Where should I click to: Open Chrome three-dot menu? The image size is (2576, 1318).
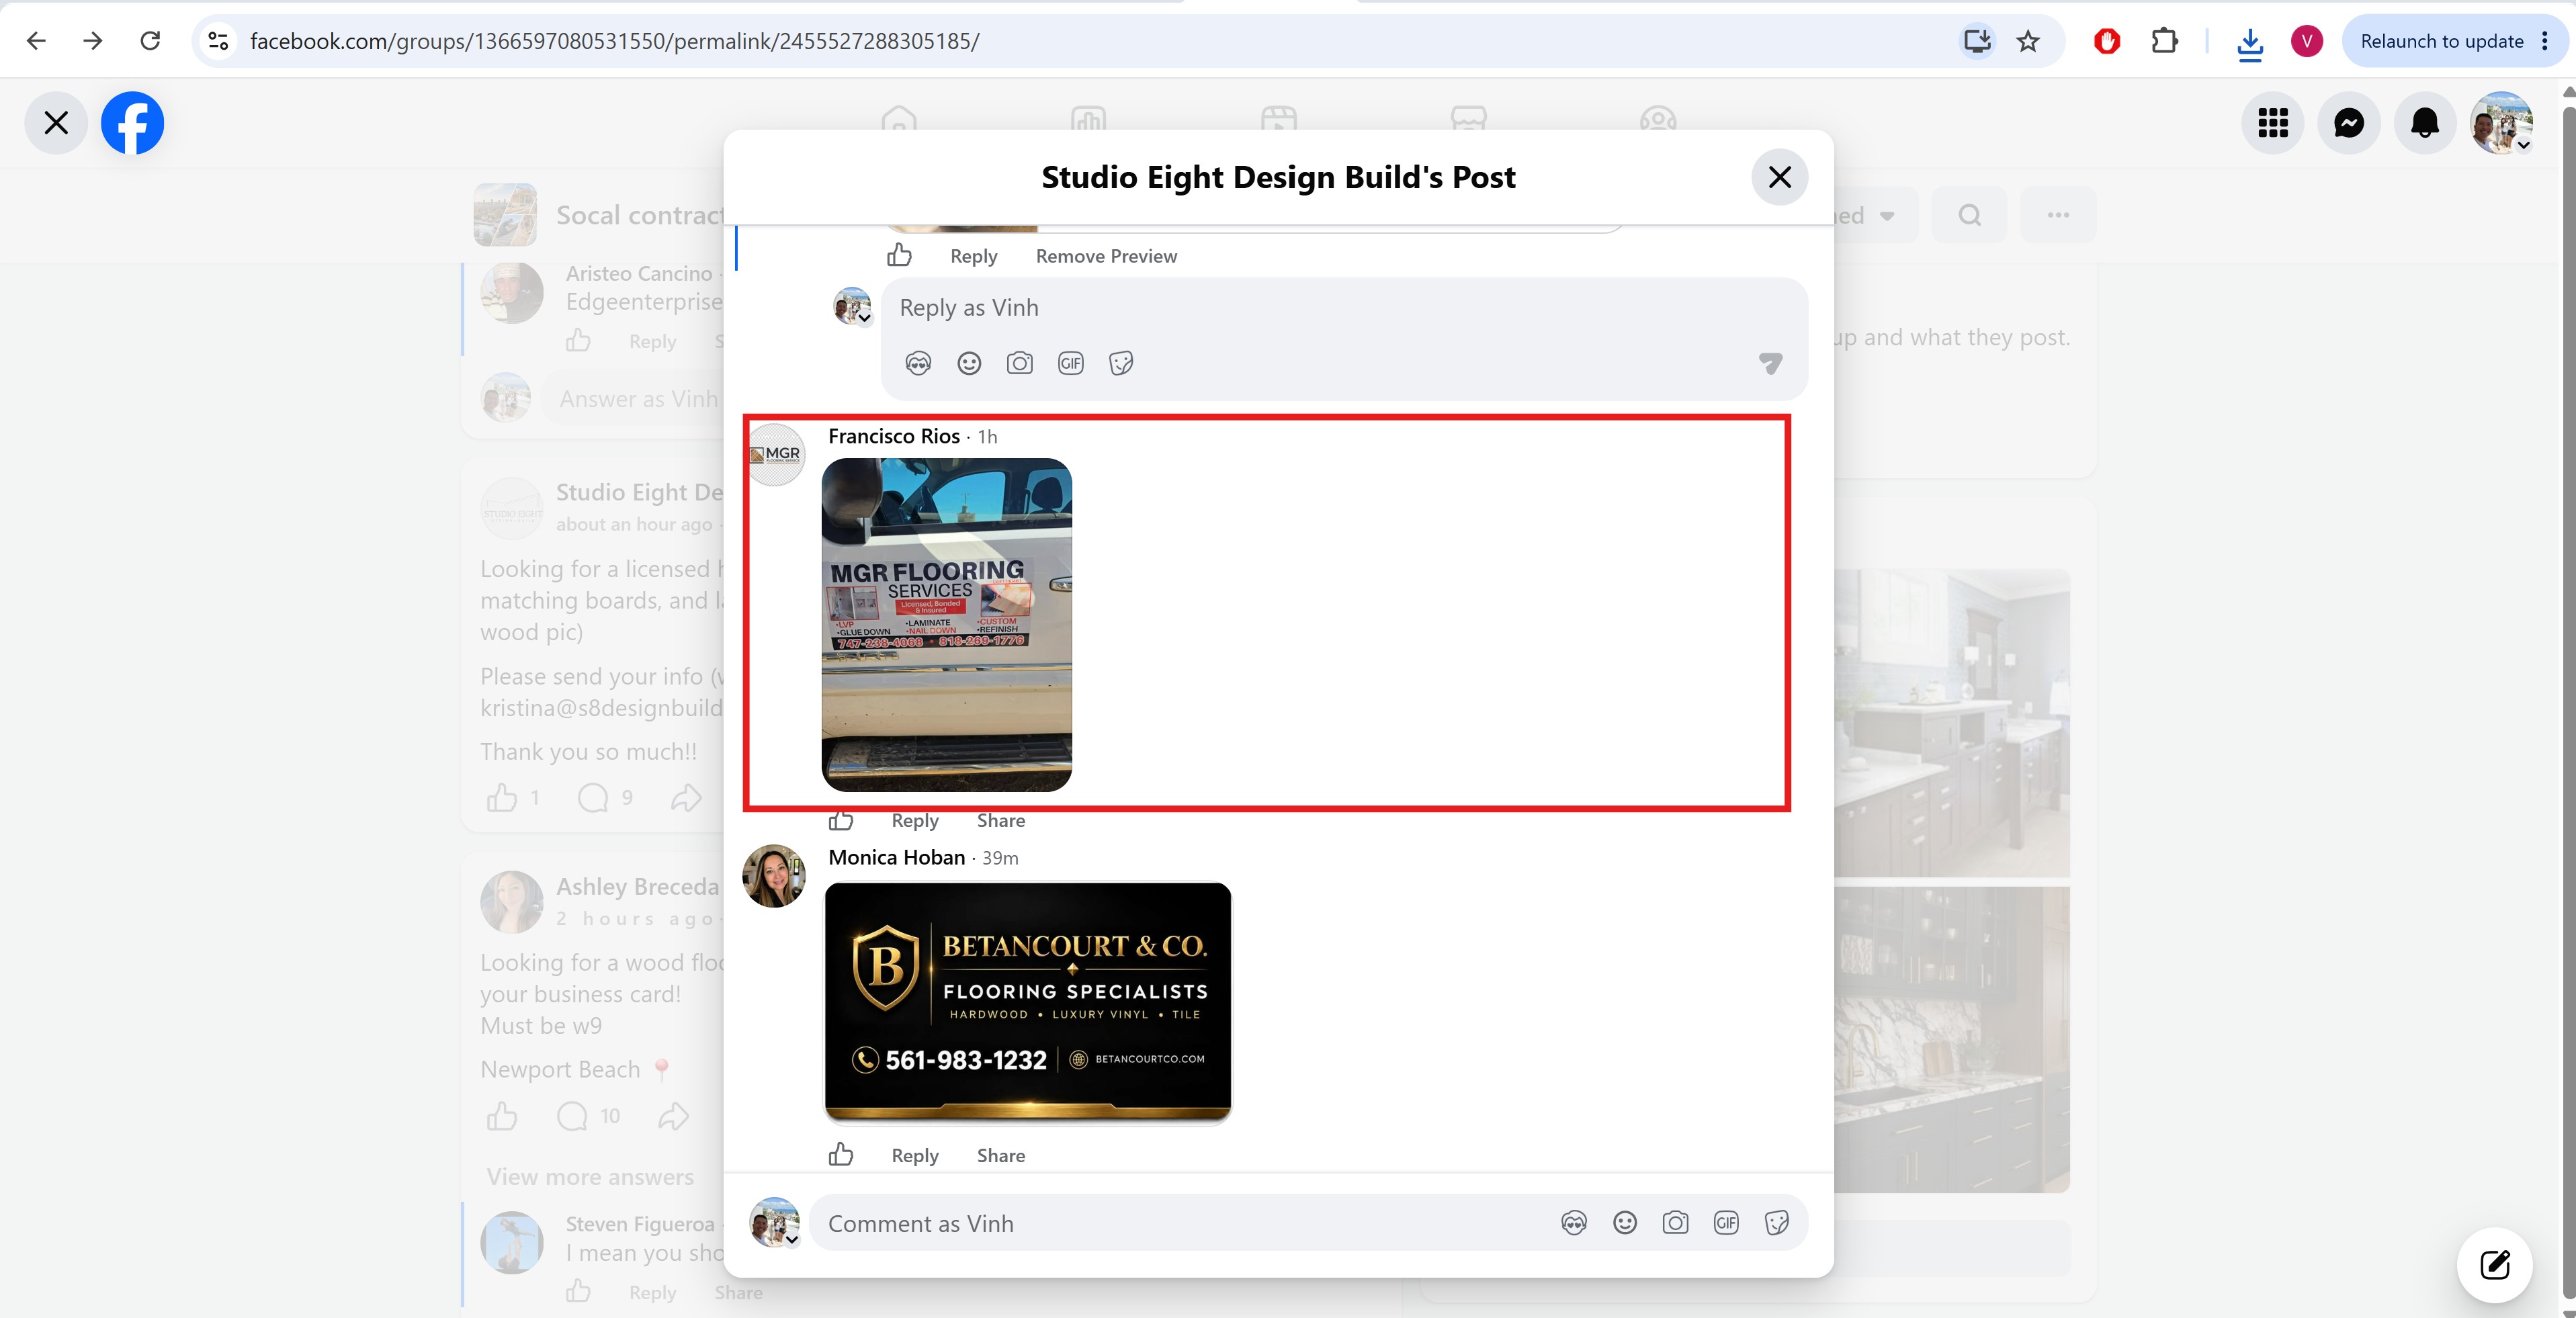tap(2545, 41)
